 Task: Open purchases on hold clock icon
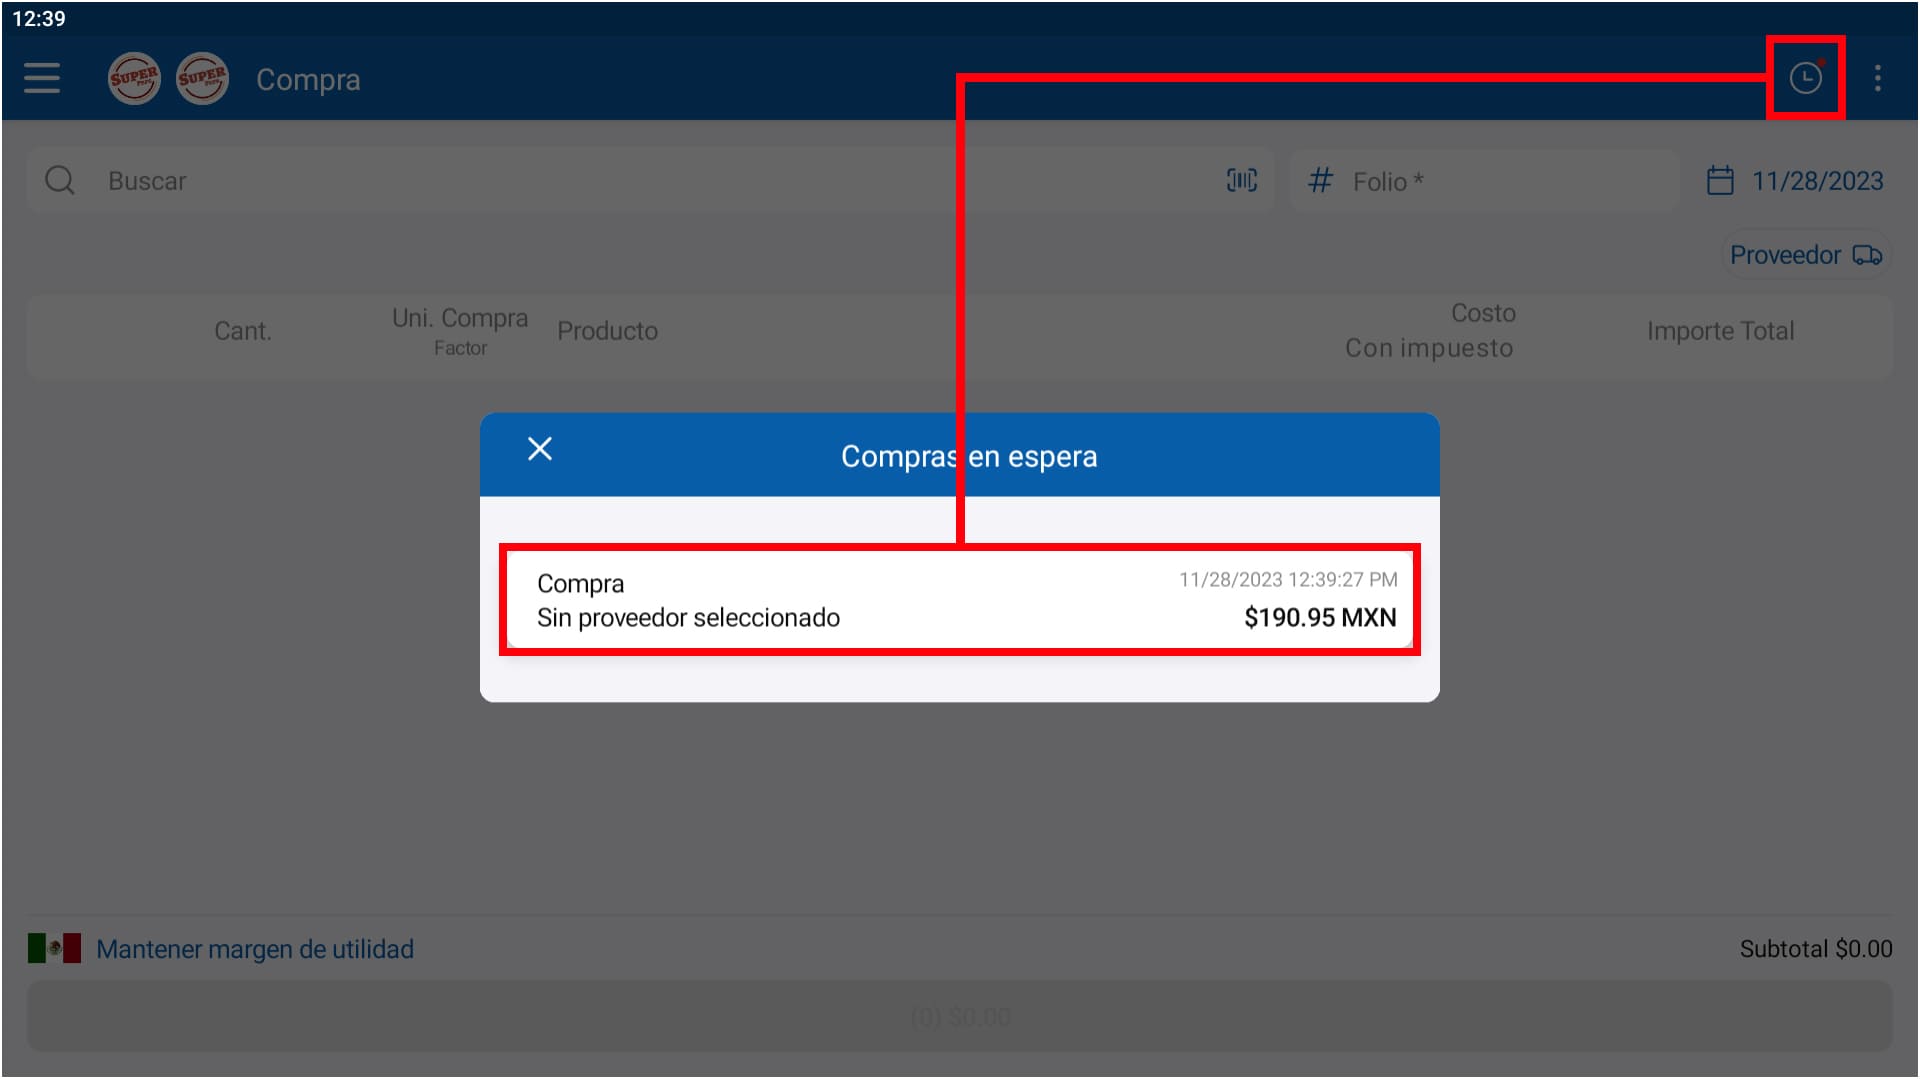click(1805, 78)
